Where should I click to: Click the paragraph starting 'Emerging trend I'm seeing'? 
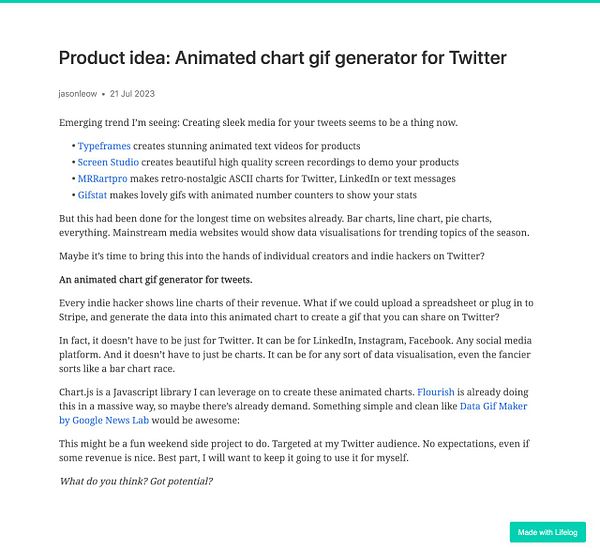pyautogui.click(x=258, y=122)
